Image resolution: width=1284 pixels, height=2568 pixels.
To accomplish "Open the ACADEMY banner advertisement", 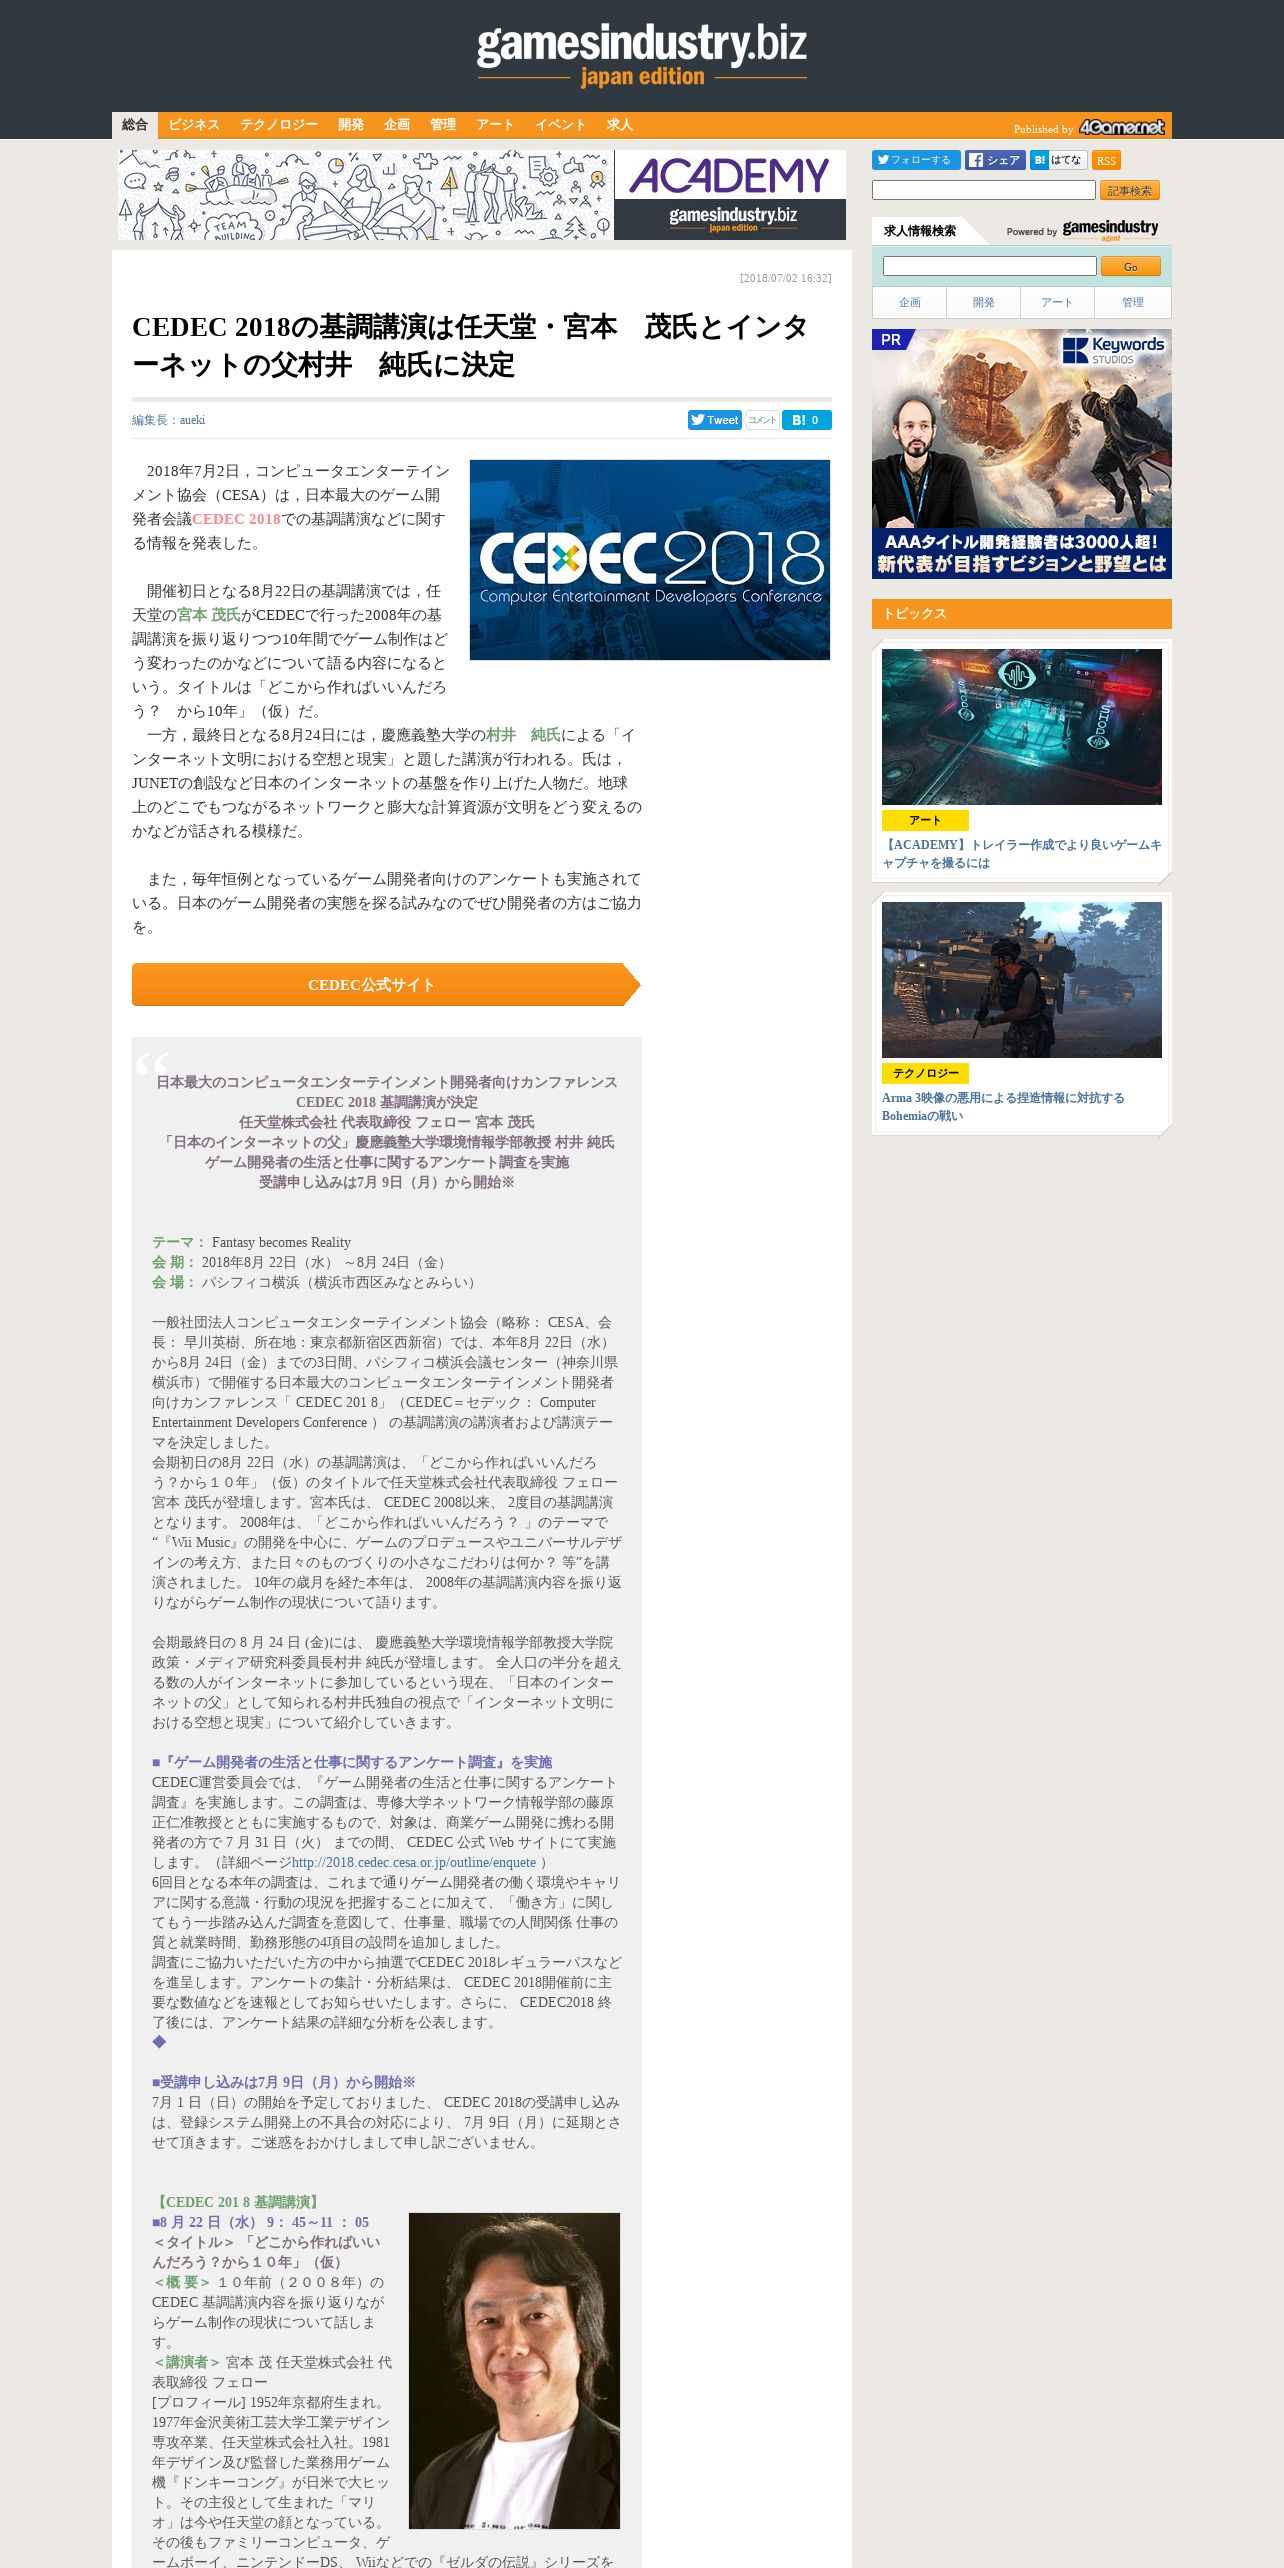I will [x=482, y=195].
